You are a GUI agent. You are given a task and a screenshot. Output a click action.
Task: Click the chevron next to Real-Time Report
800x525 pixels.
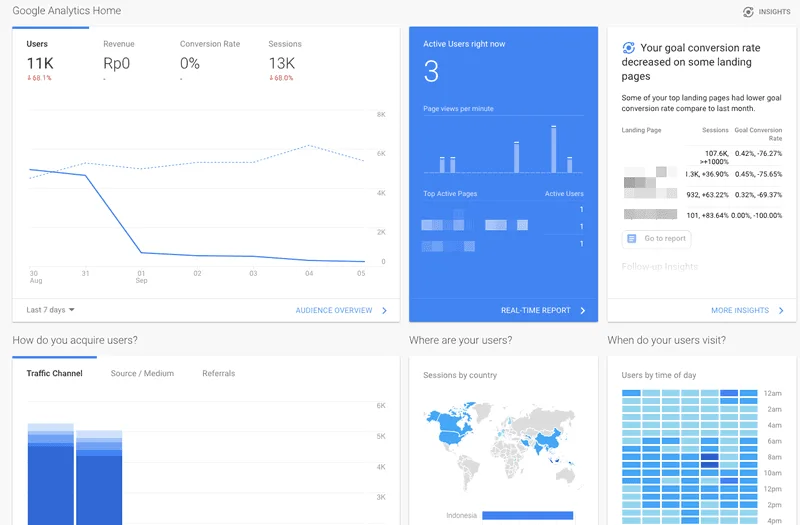click(583, 310)
